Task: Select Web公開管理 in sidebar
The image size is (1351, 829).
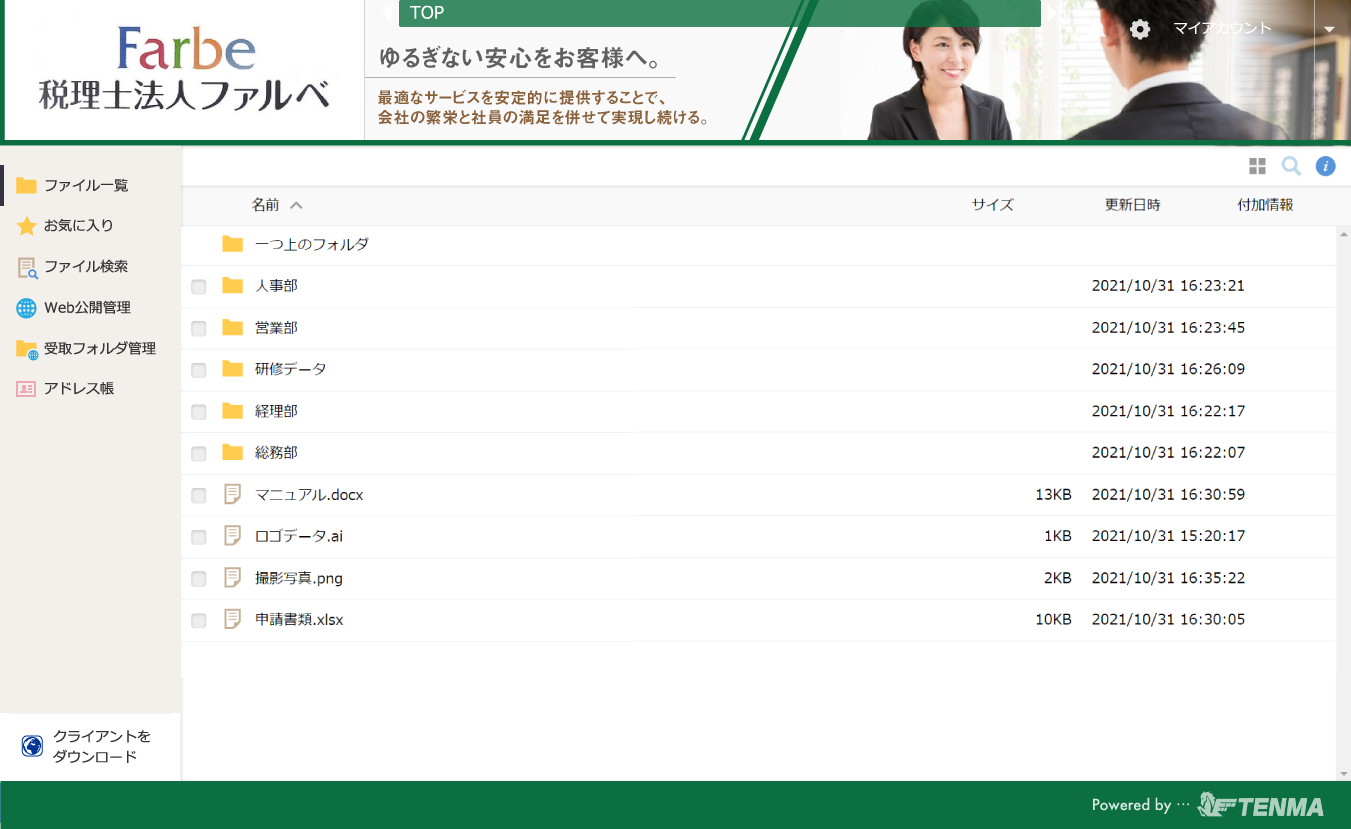Action: [88, 308]
